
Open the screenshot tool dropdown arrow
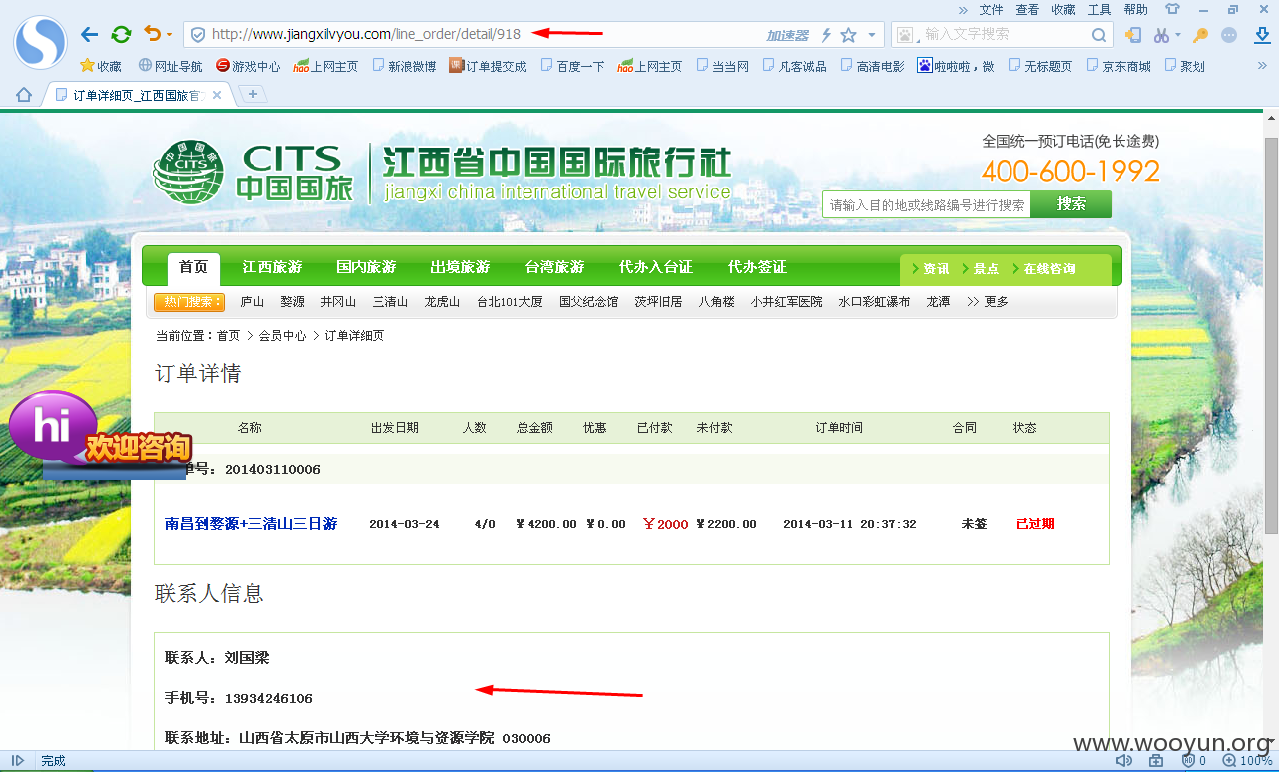click(1177, 36)
